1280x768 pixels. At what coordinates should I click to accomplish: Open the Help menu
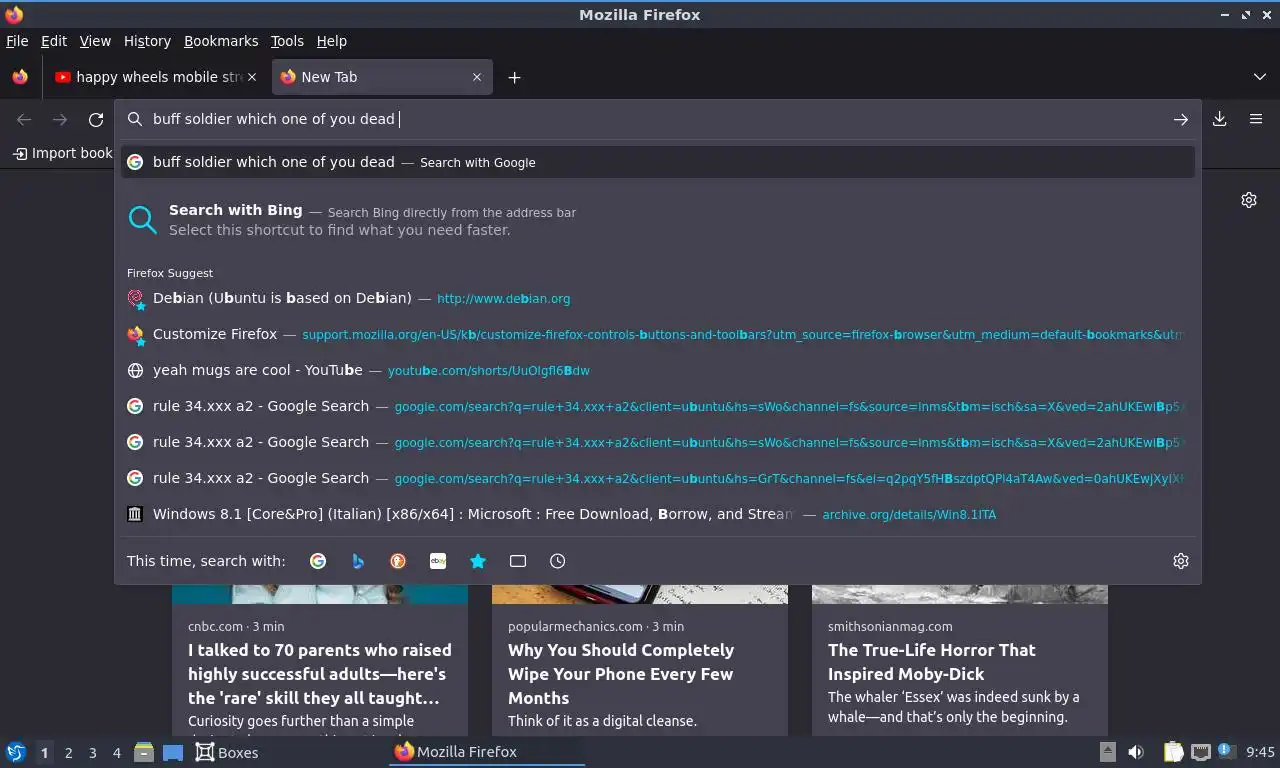pos(331,41)
